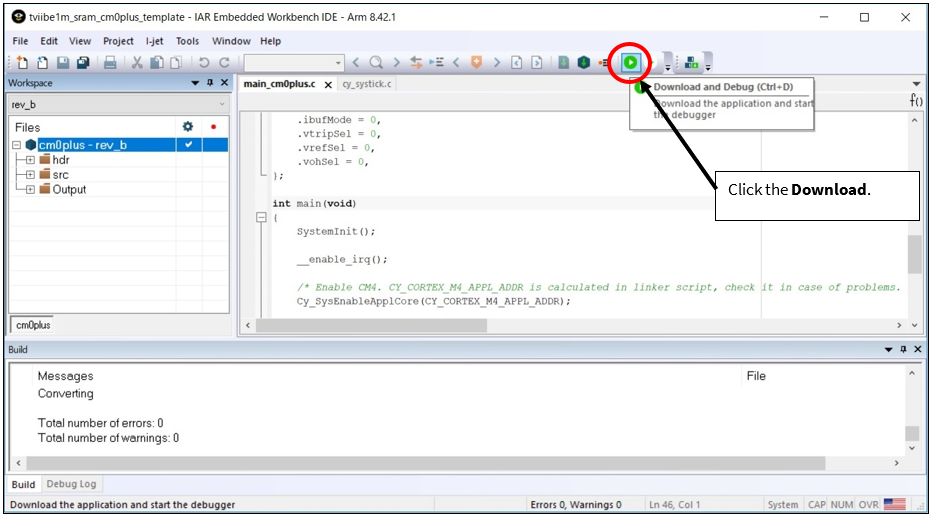The width and height of the screenshot is (934, 518).
Task: Navigate forward in the editor history
Action: point(537,63)
